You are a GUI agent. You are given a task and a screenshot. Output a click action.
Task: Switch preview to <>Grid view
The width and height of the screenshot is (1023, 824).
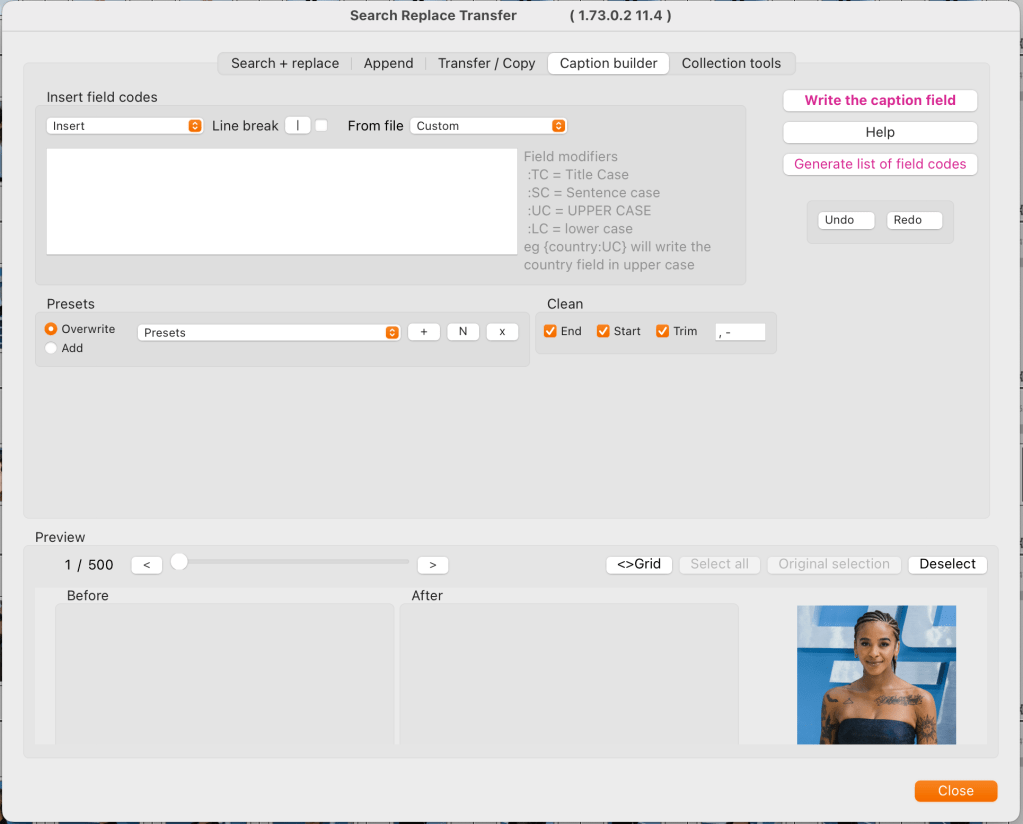point(639,564)
